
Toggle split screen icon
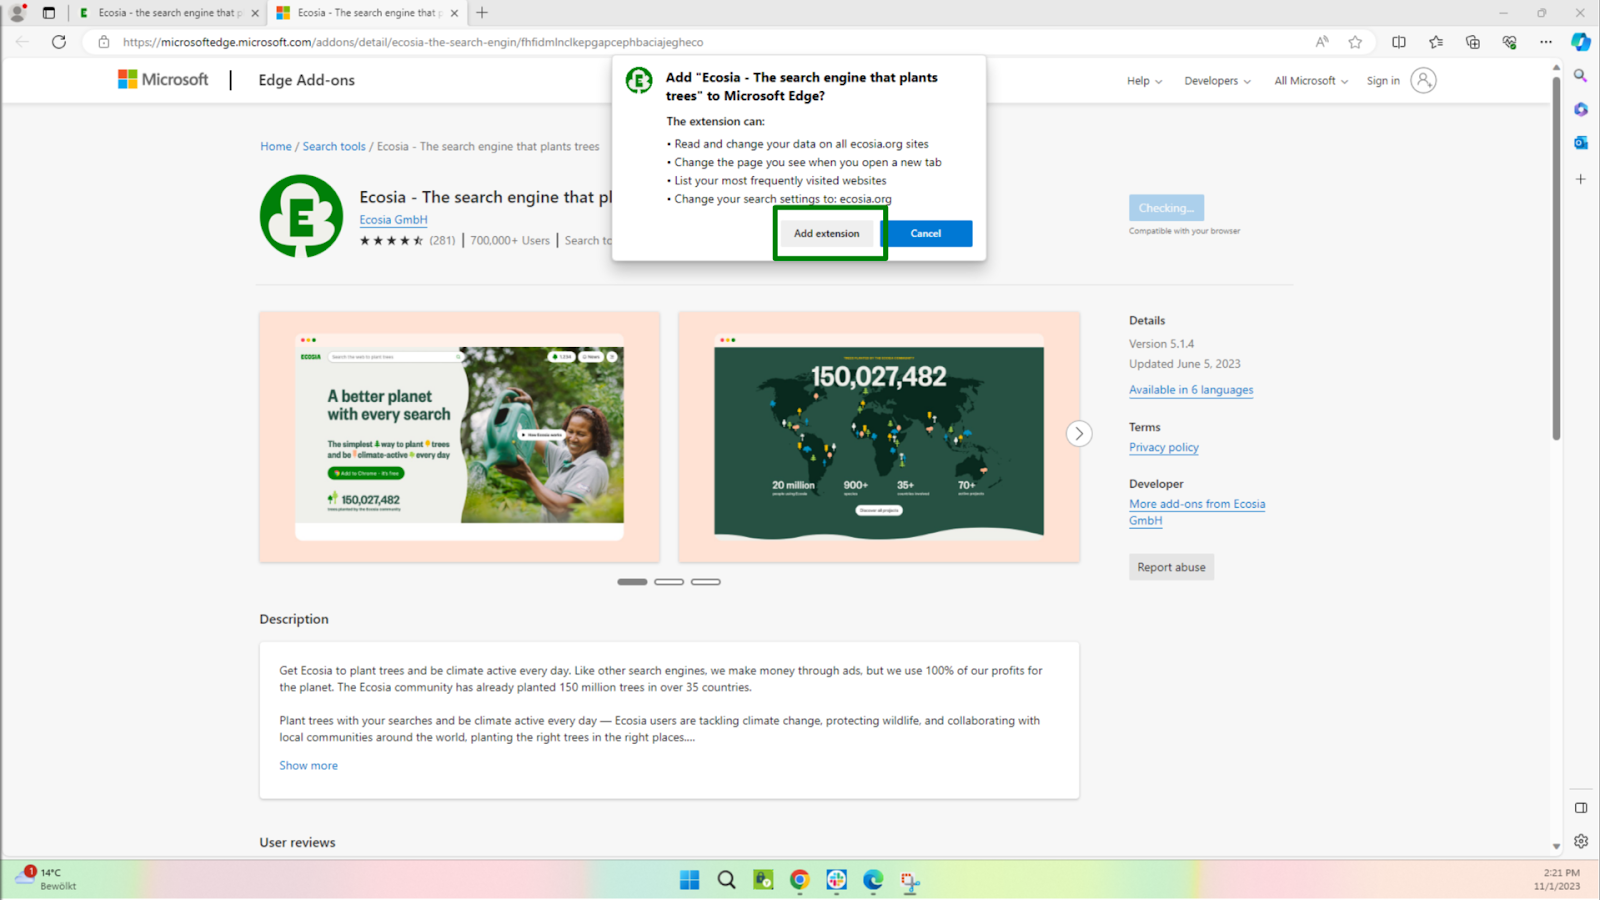pos(1399,42)
